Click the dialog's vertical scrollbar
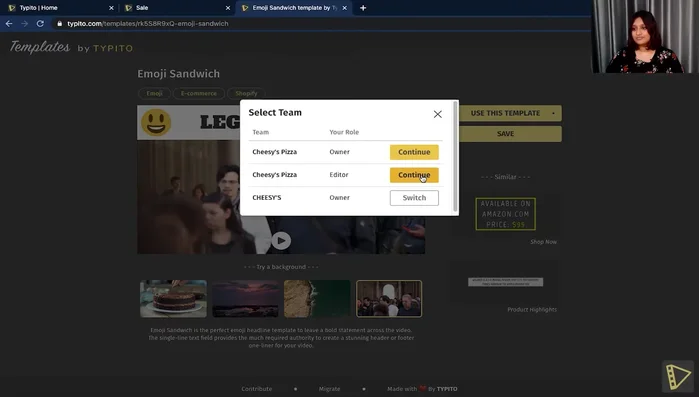699x397 pixels. click(455, 157)
